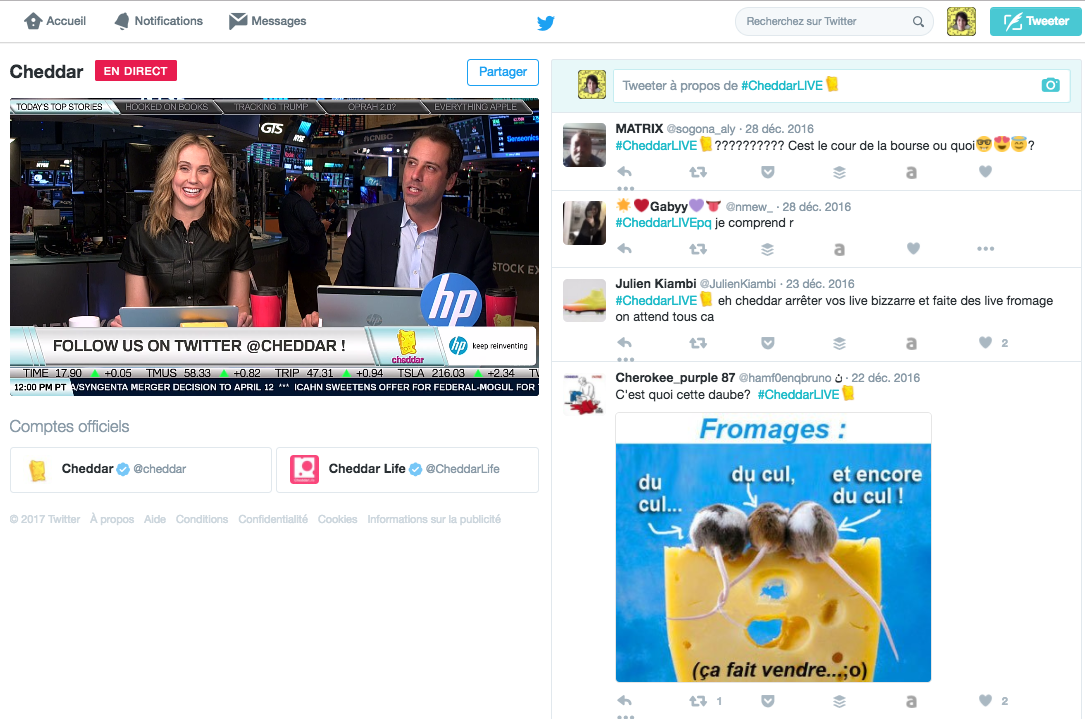This screenshot has width=1085, height=719.
Task: Click the 'a' icon on MATRIX's tweet
Action: click(x=911, y=172)
